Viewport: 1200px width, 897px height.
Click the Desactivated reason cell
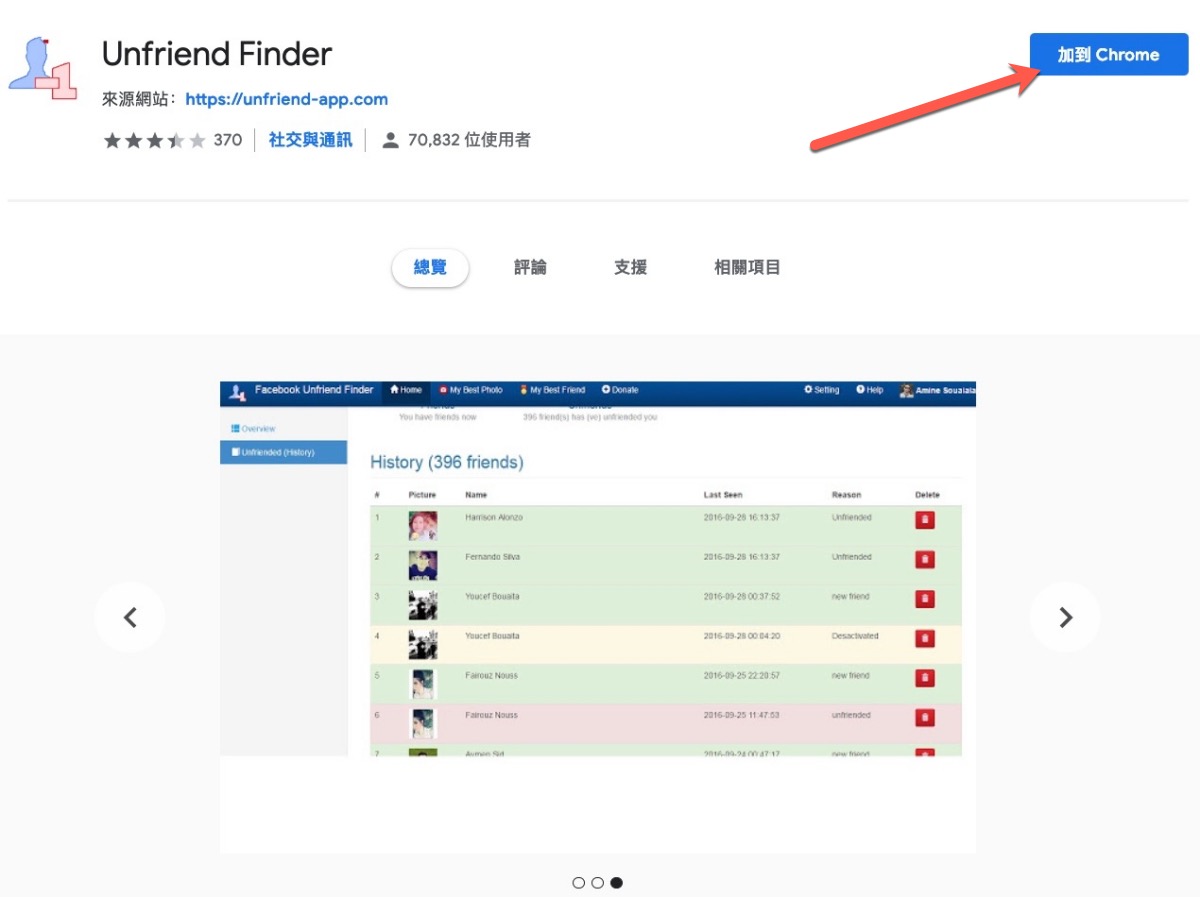pyautogui.click(x=855, y=636)
